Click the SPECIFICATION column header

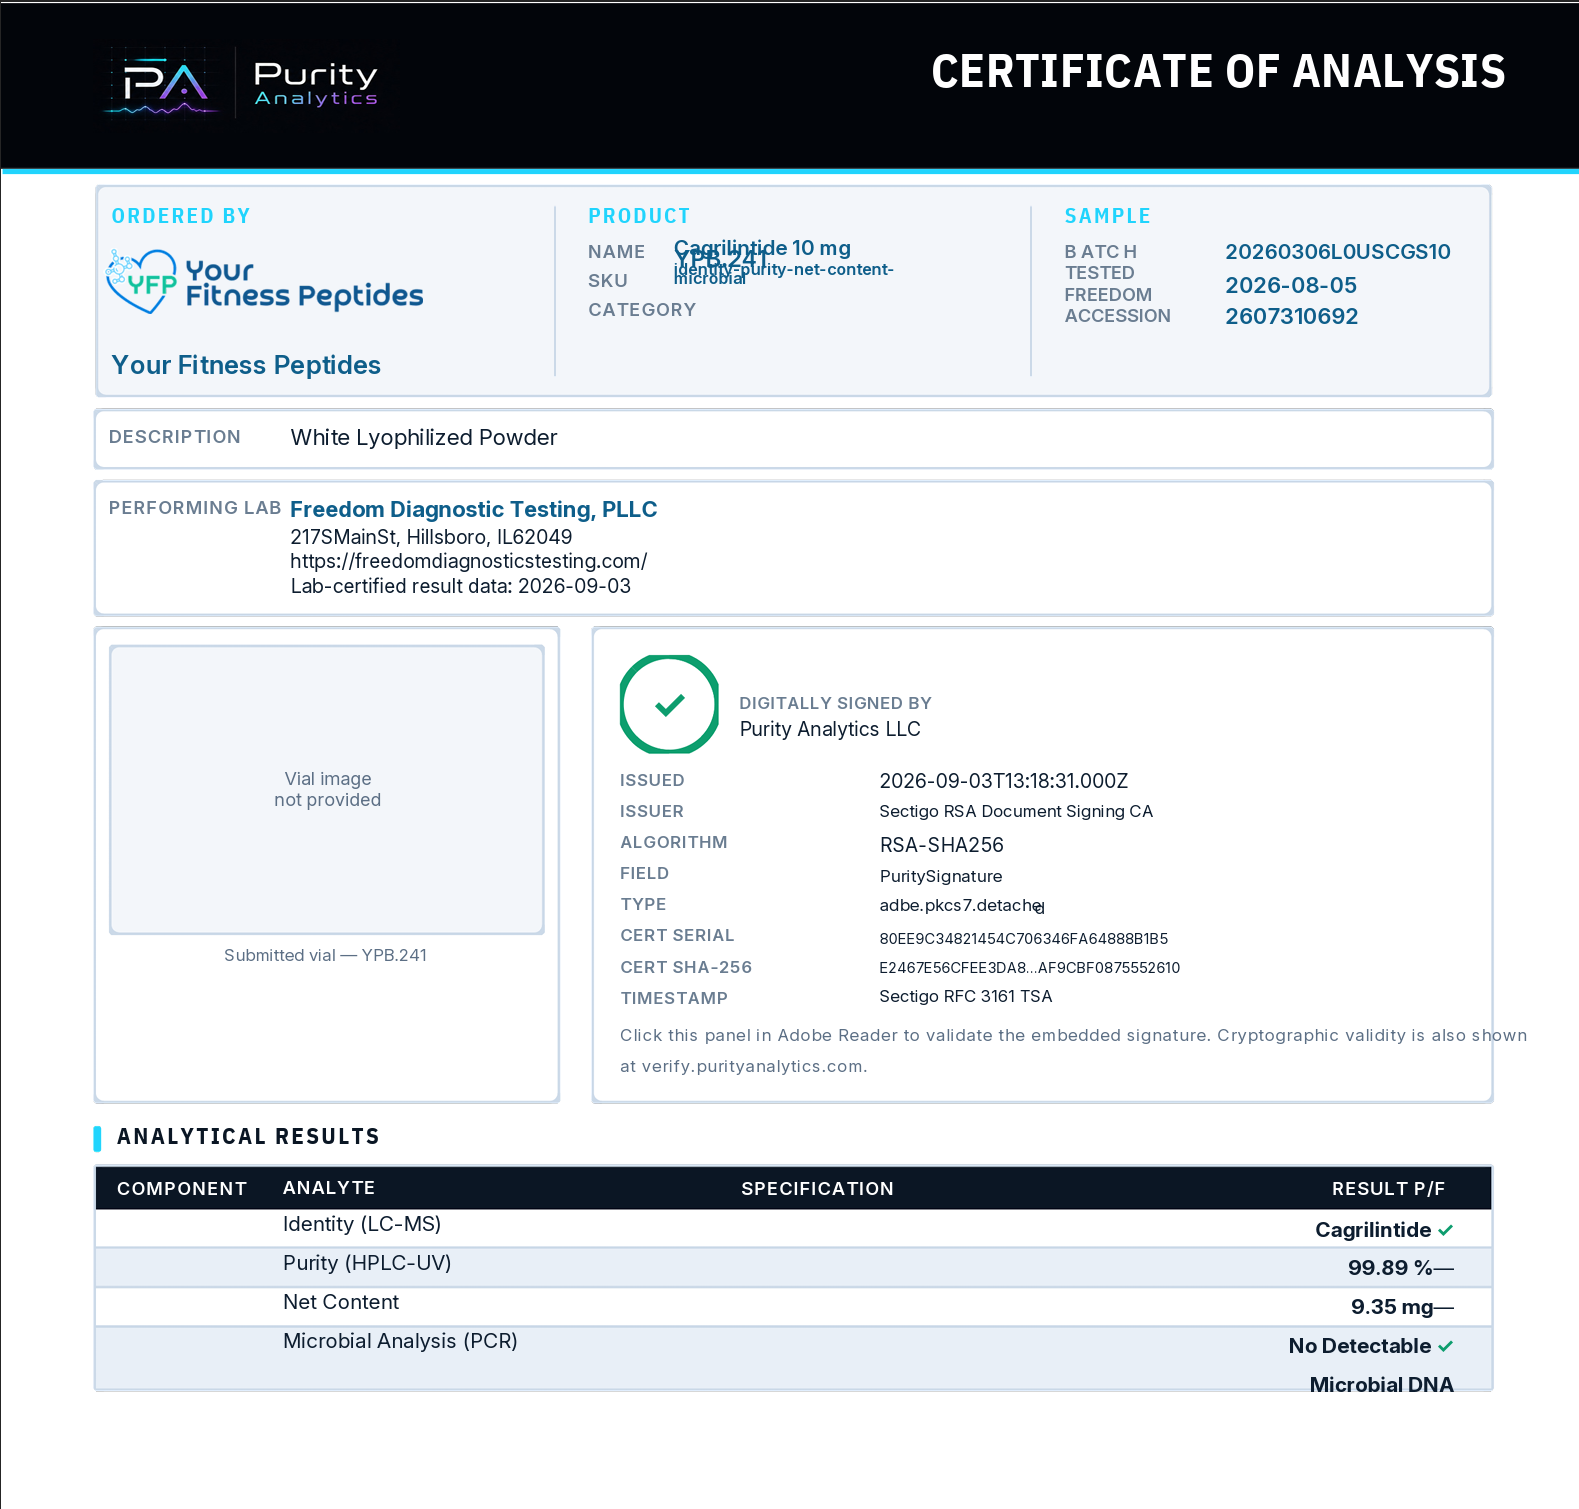(x=817, y=1188)
